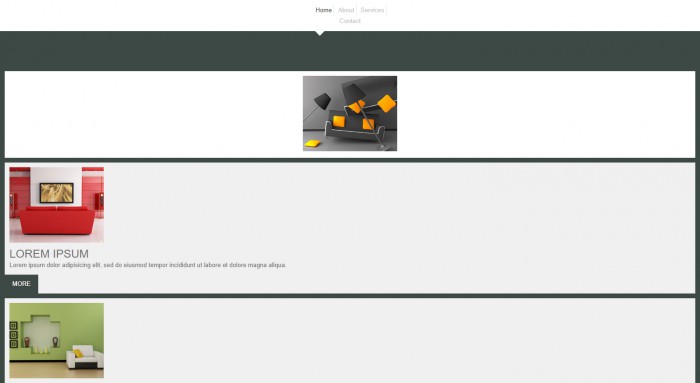Open the Home navigation link
This screenshot has height=383, width=700.
[x=324, y=10]
